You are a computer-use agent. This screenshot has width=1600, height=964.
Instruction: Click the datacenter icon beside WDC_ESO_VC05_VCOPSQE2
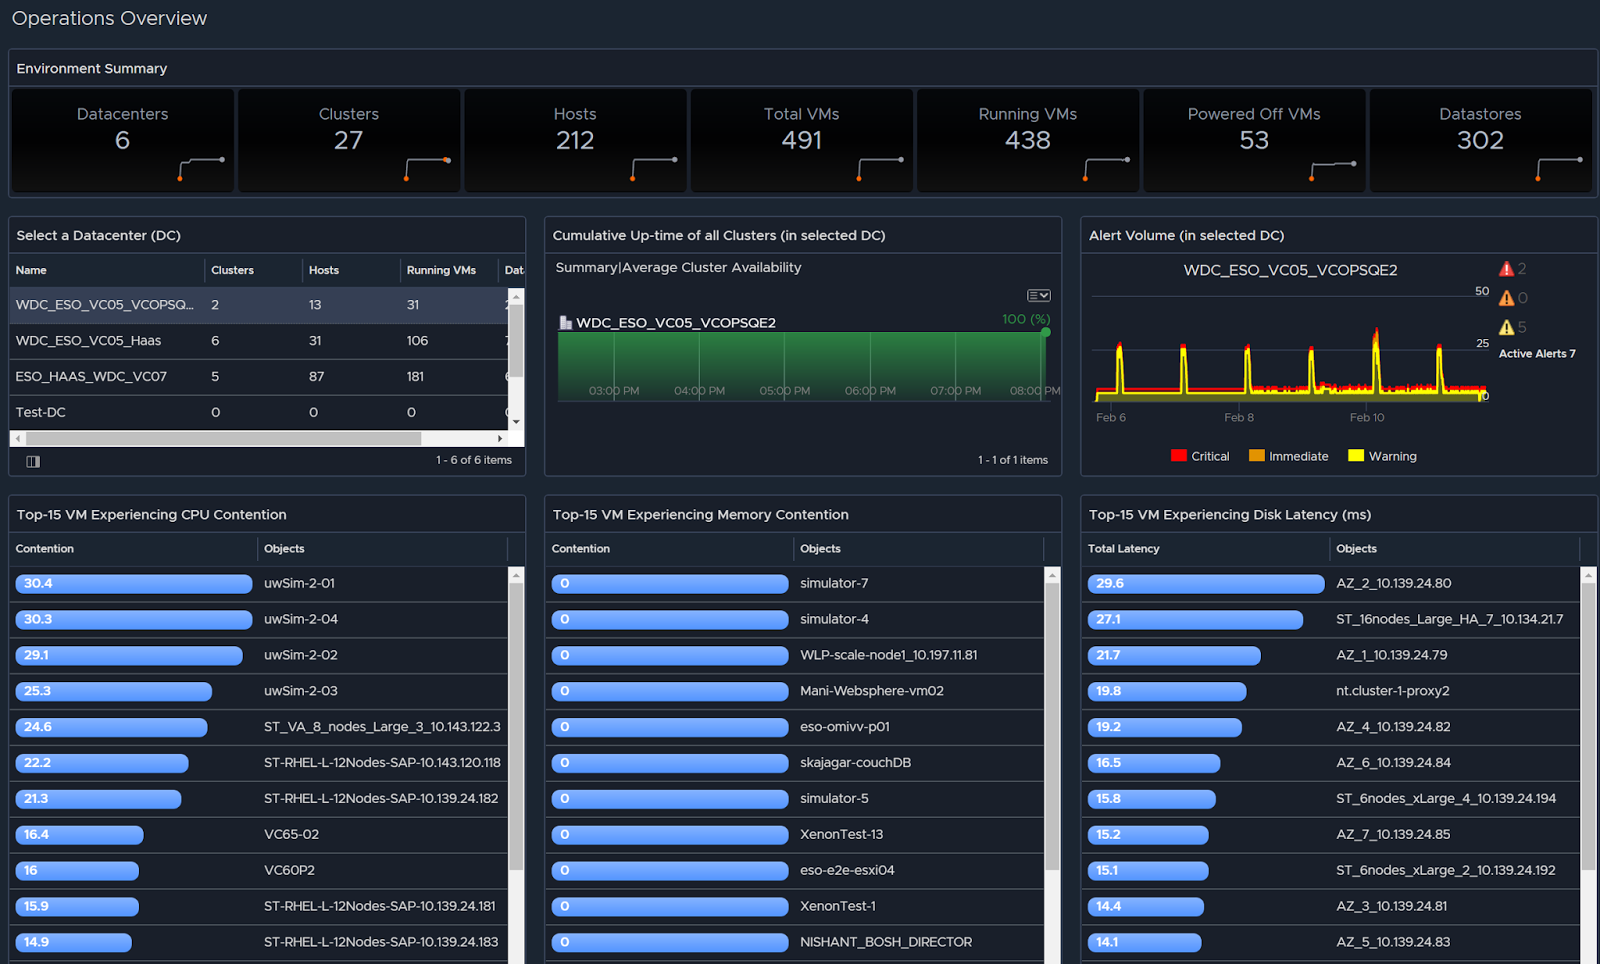click(x=565, y=323)
